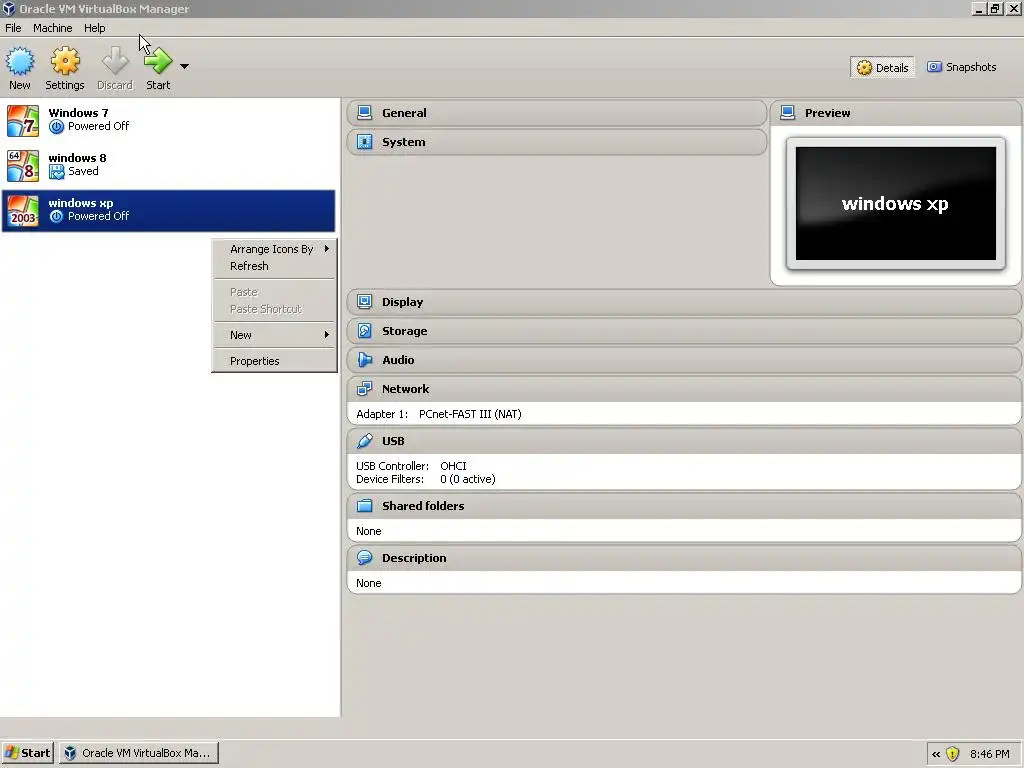The height and width of the screenshot is (768, 1024).
Task: Click the windows xp preview thumbnail
Action: [895, 203]
